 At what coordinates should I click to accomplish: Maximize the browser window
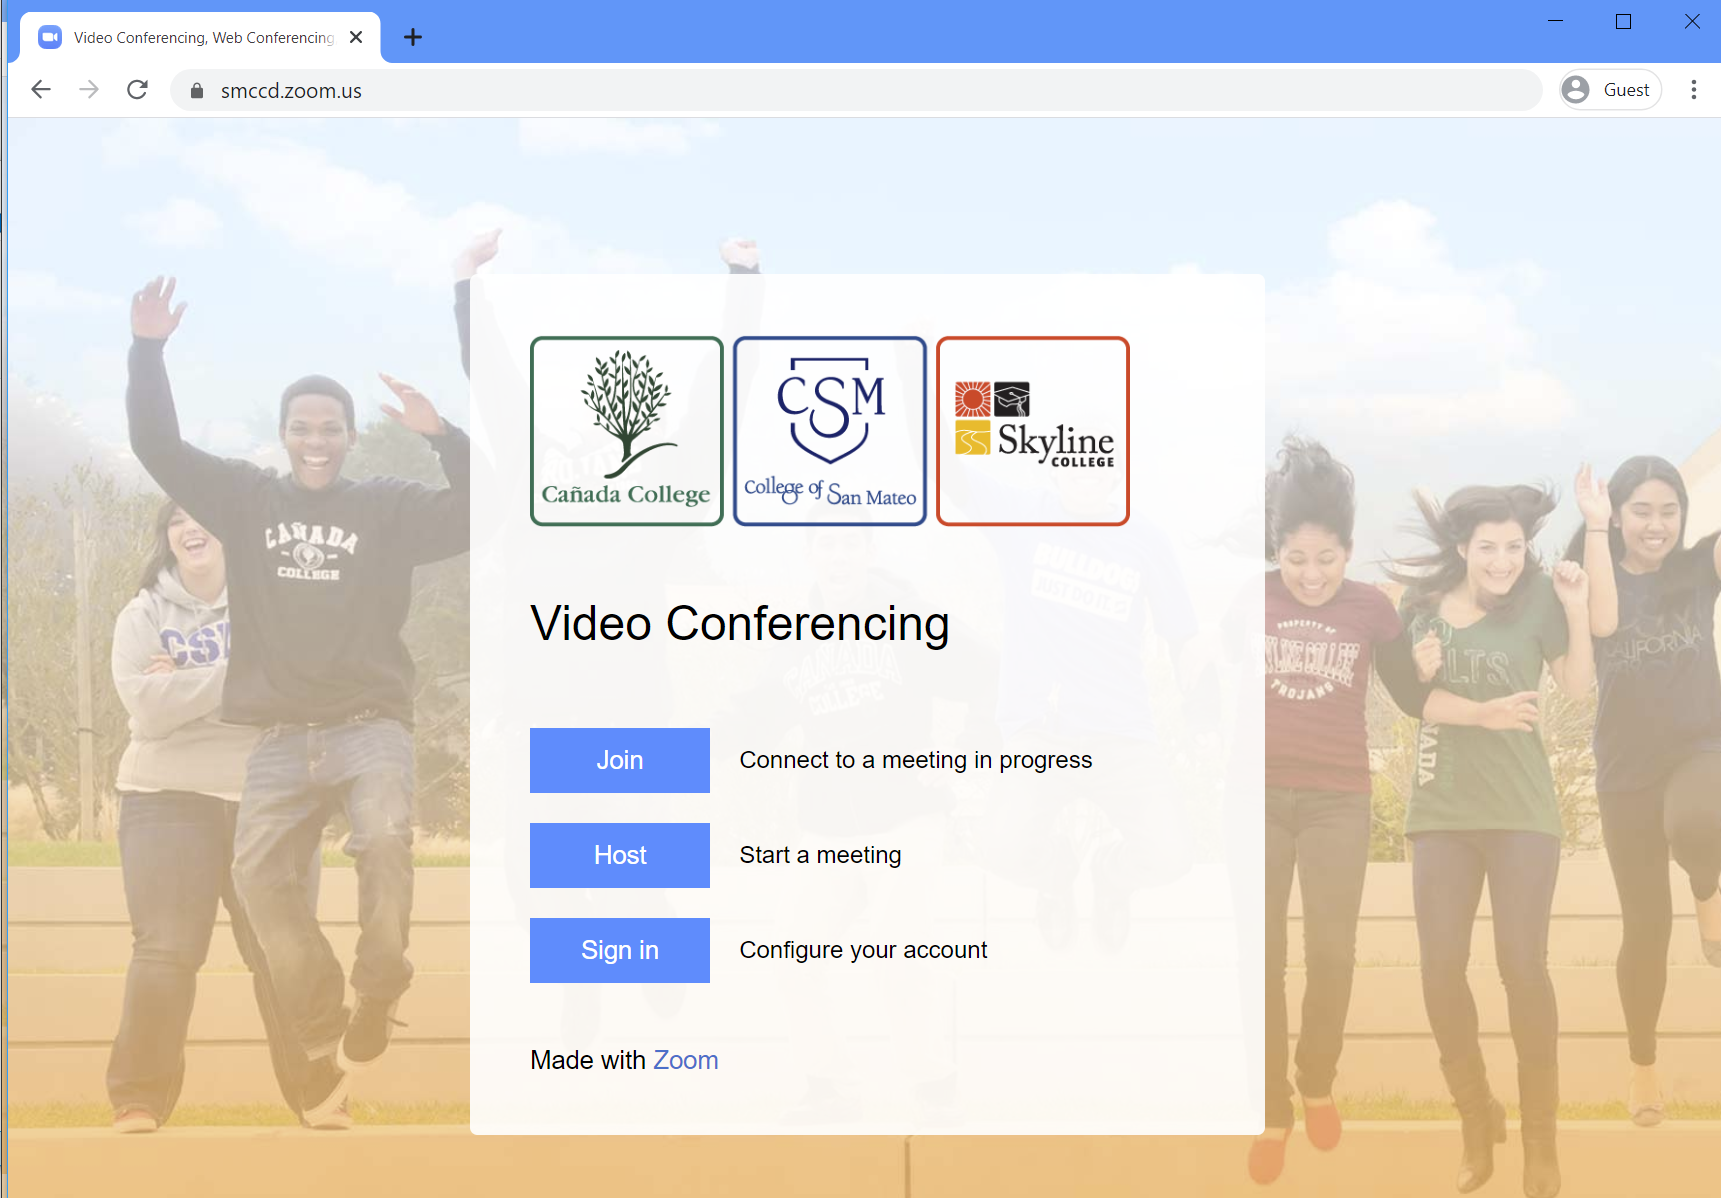[x=1623, y=21]
